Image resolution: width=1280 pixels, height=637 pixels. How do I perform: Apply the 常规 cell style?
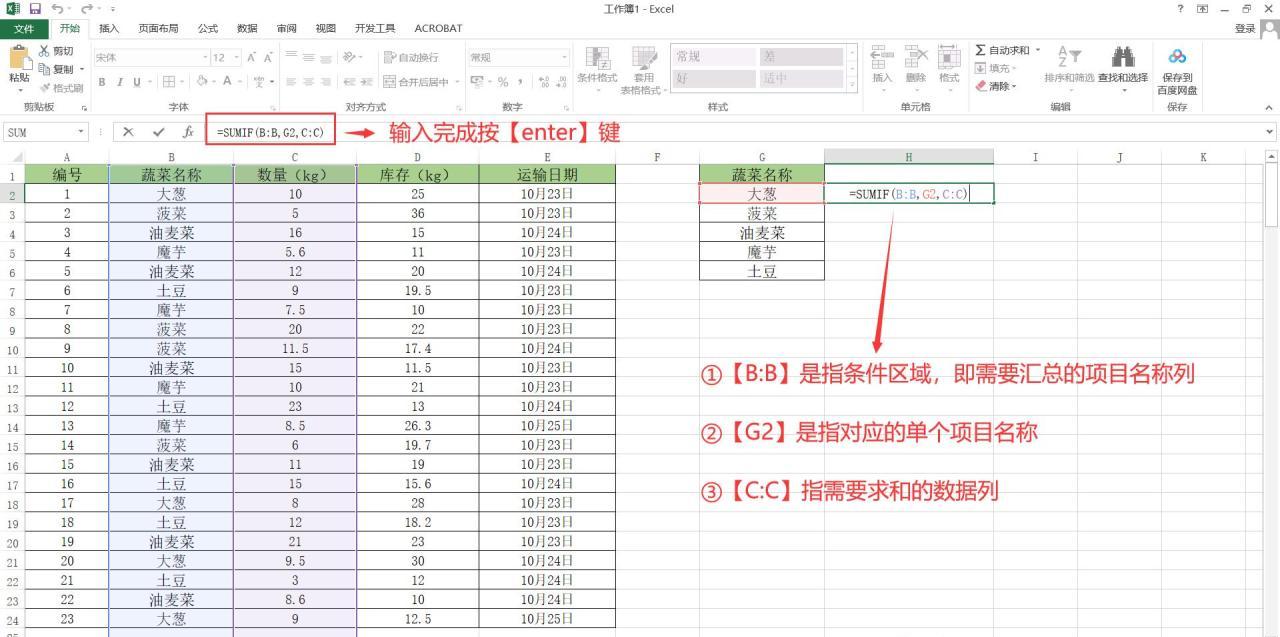714,57
